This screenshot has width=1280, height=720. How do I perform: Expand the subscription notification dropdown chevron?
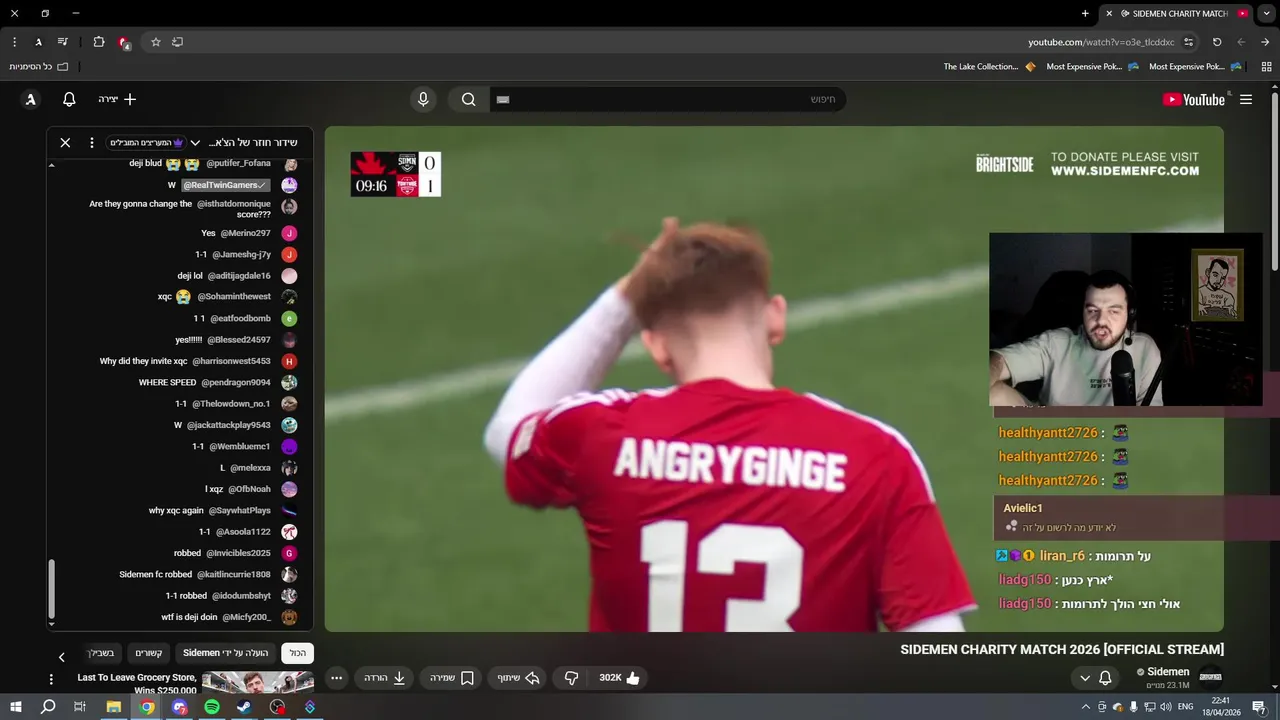click(1085, 678)
